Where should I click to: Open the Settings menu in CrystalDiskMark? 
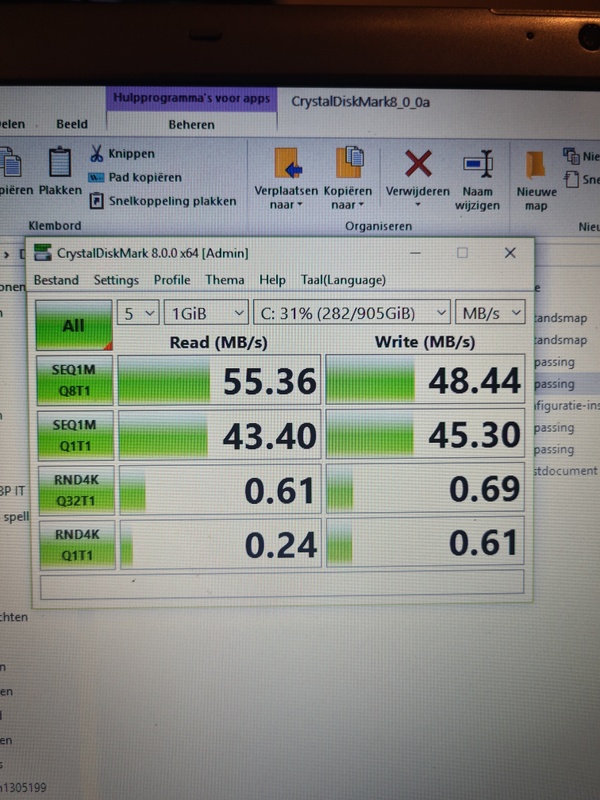[x=116, y=280]
